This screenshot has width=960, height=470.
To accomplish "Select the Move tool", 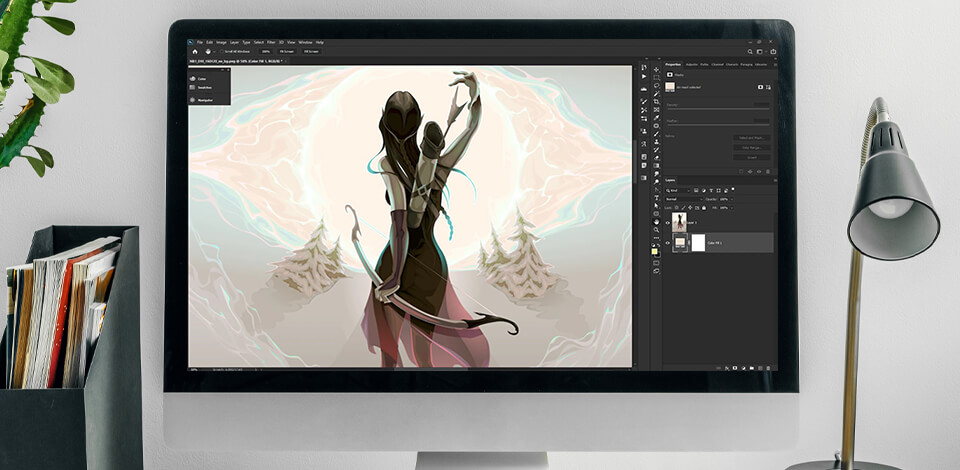I will (656, 70).
